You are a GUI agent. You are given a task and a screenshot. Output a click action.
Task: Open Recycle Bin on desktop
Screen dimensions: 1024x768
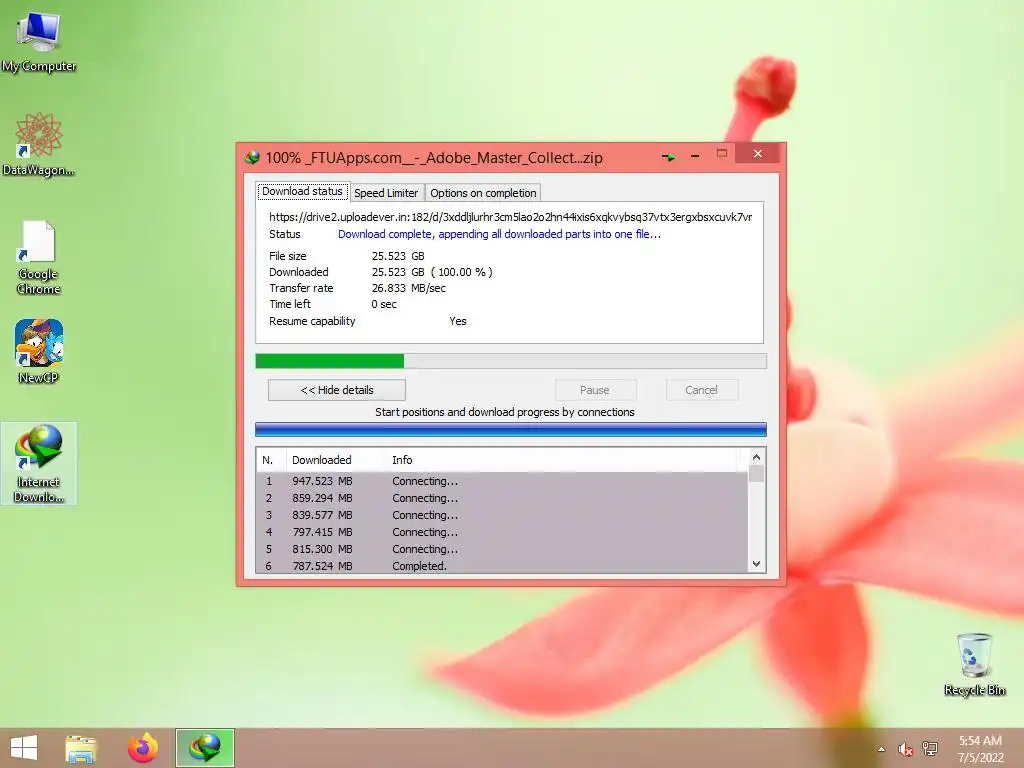pos(974,664)
